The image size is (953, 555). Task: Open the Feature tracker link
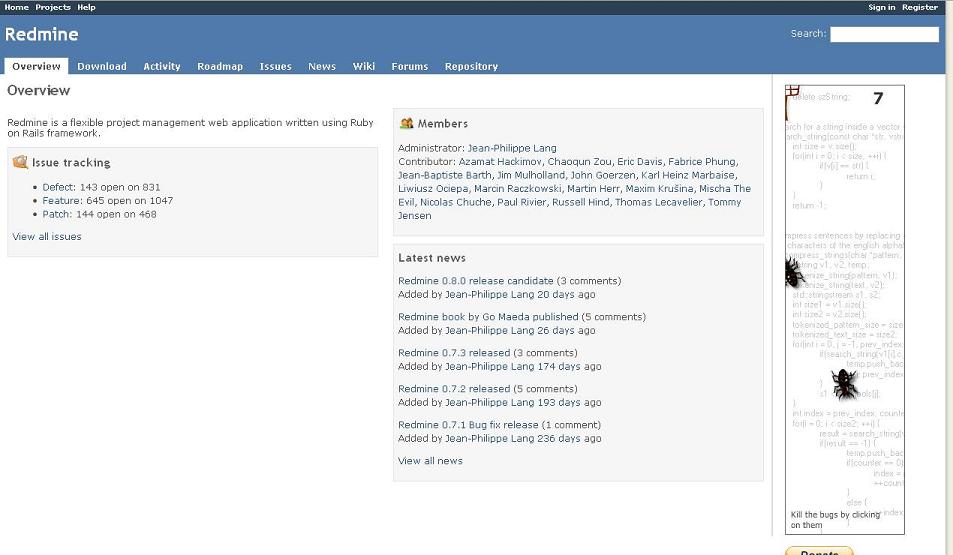coord(61,201)
